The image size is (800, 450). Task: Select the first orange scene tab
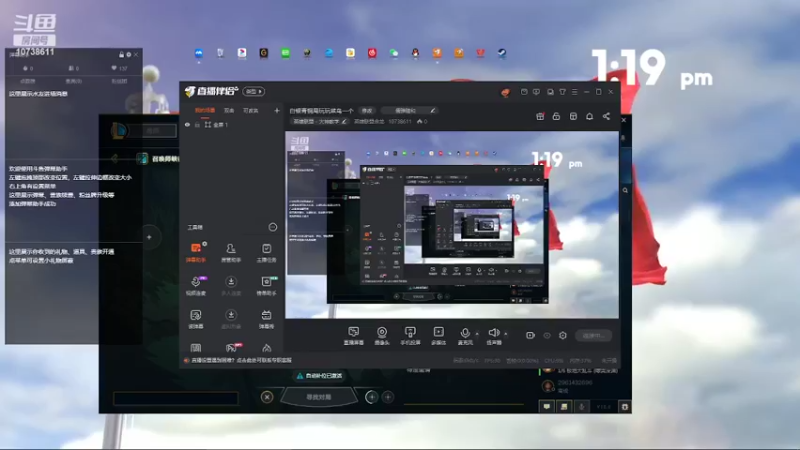[x=205, y=110]
